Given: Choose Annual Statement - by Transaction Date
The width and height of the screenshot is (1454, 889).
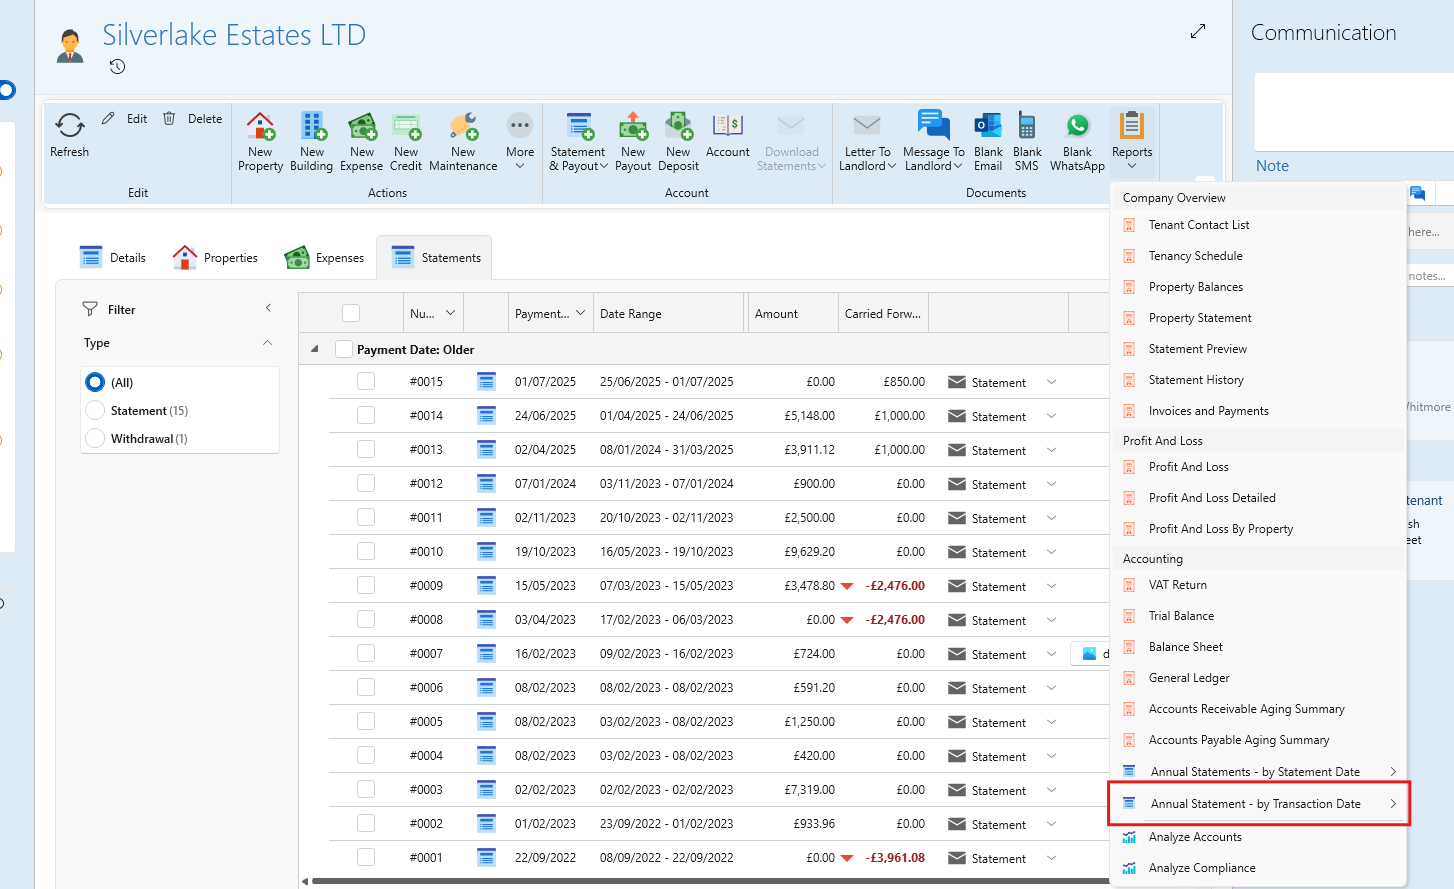Looking at the screenshot, I should 1255,804.
